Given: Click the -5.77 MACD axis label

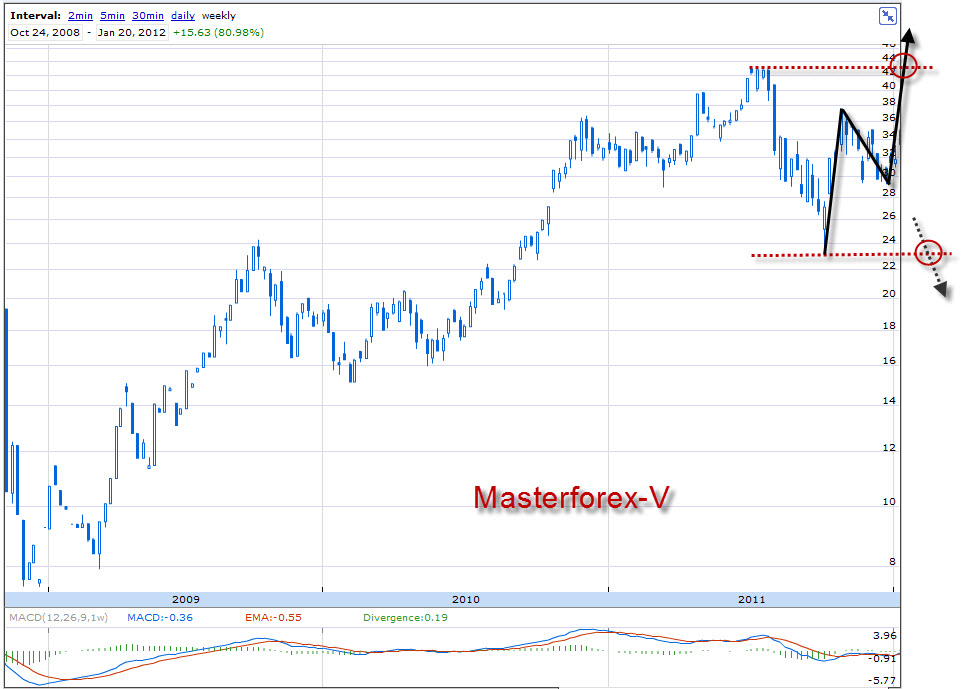Looking at the screenshot, I should 882,680.
